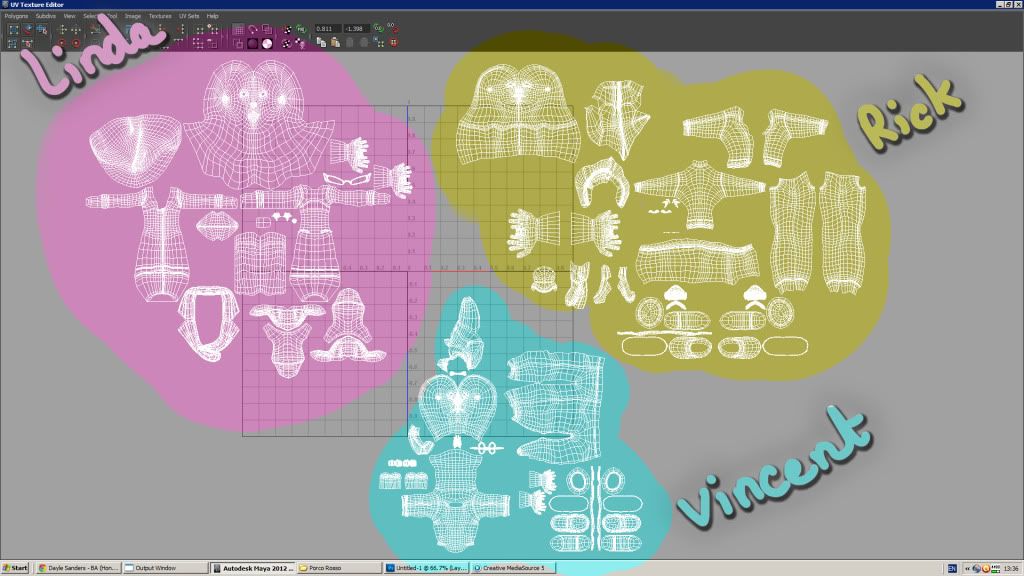Rotate UVs counterclockwise with left red circle icon
Viewport: 1024px width, 576px height.
61,43
